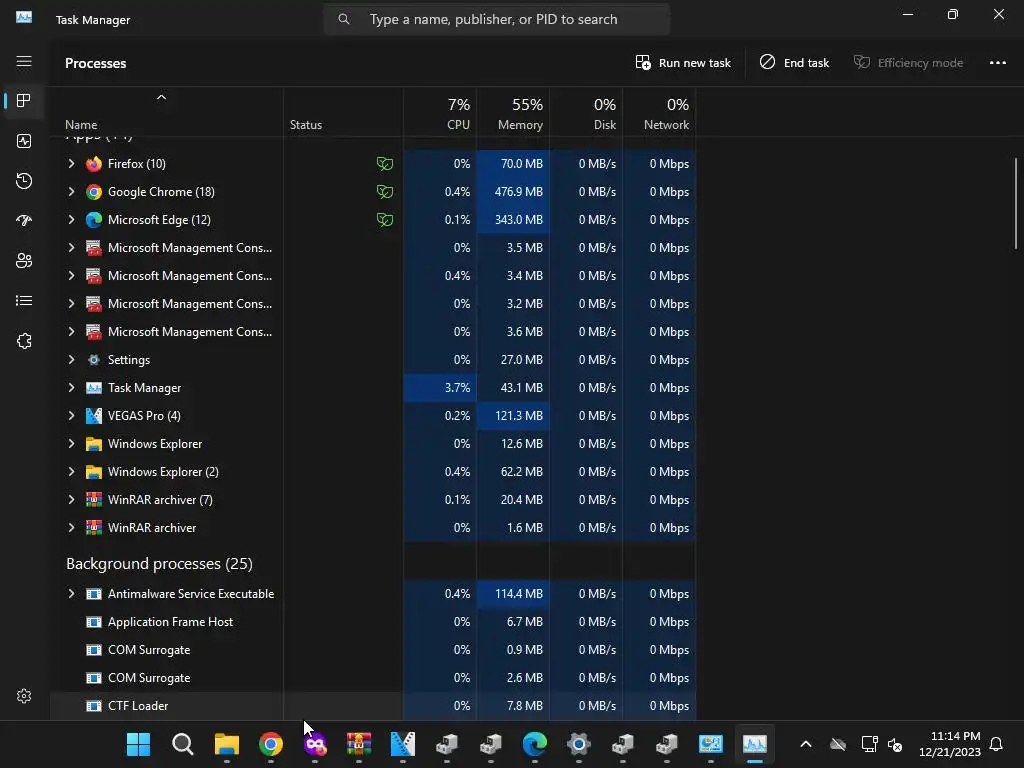Open the hamburger navigation menu
Image resolution: width=1024 pixels, height=768 pixels.
24,61
